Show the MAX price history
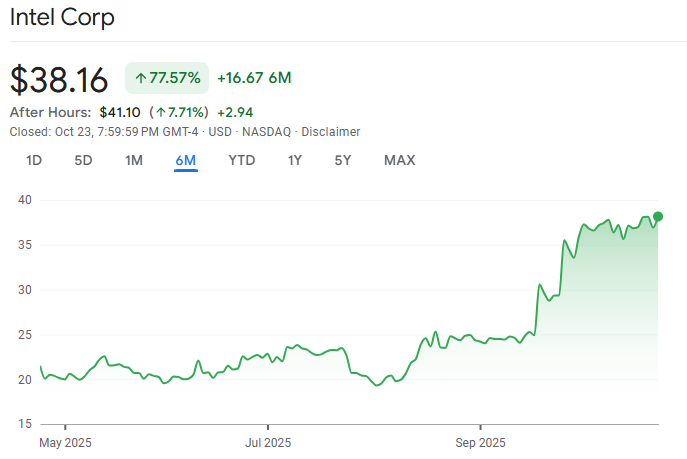The image size is (687, 459). [399, 160]
